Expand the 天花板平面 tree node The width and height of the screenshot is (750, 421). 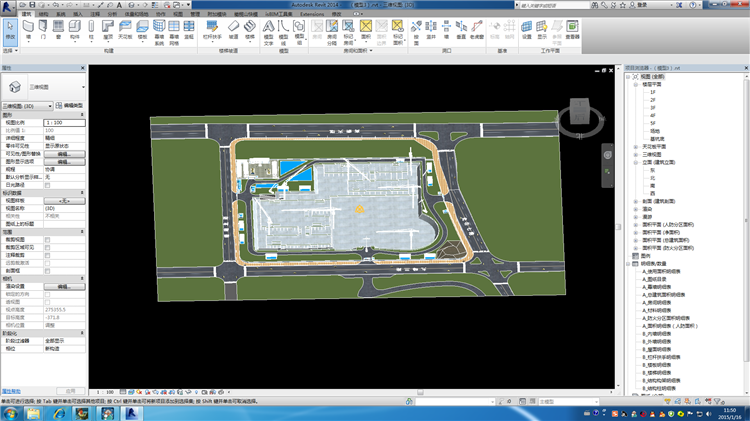[636, 146]
